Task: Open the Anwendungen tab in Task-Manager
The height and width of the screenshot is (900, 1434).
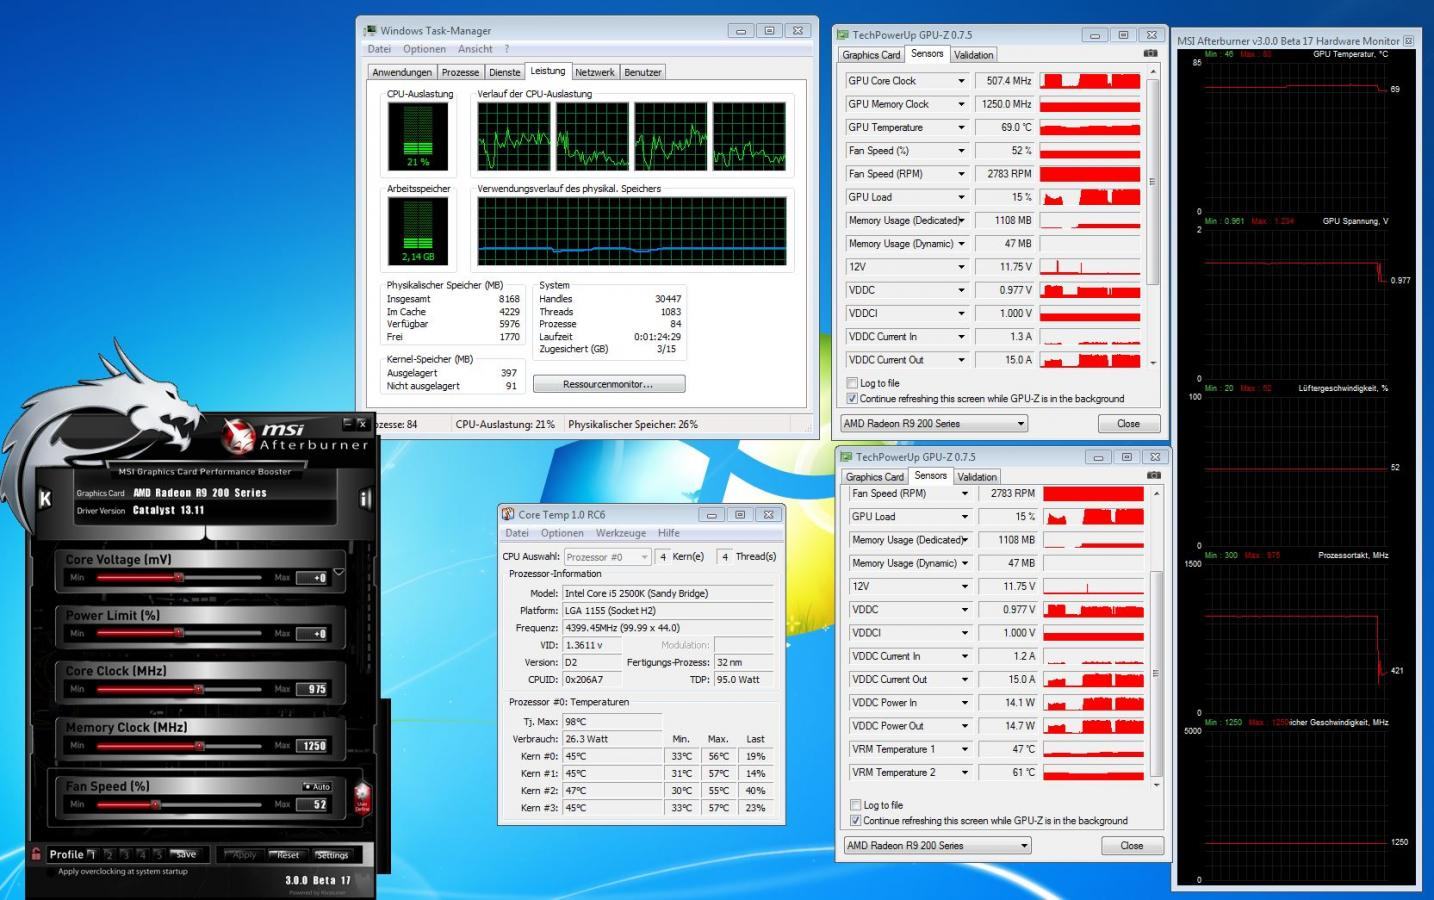Action: pos(402,72)
